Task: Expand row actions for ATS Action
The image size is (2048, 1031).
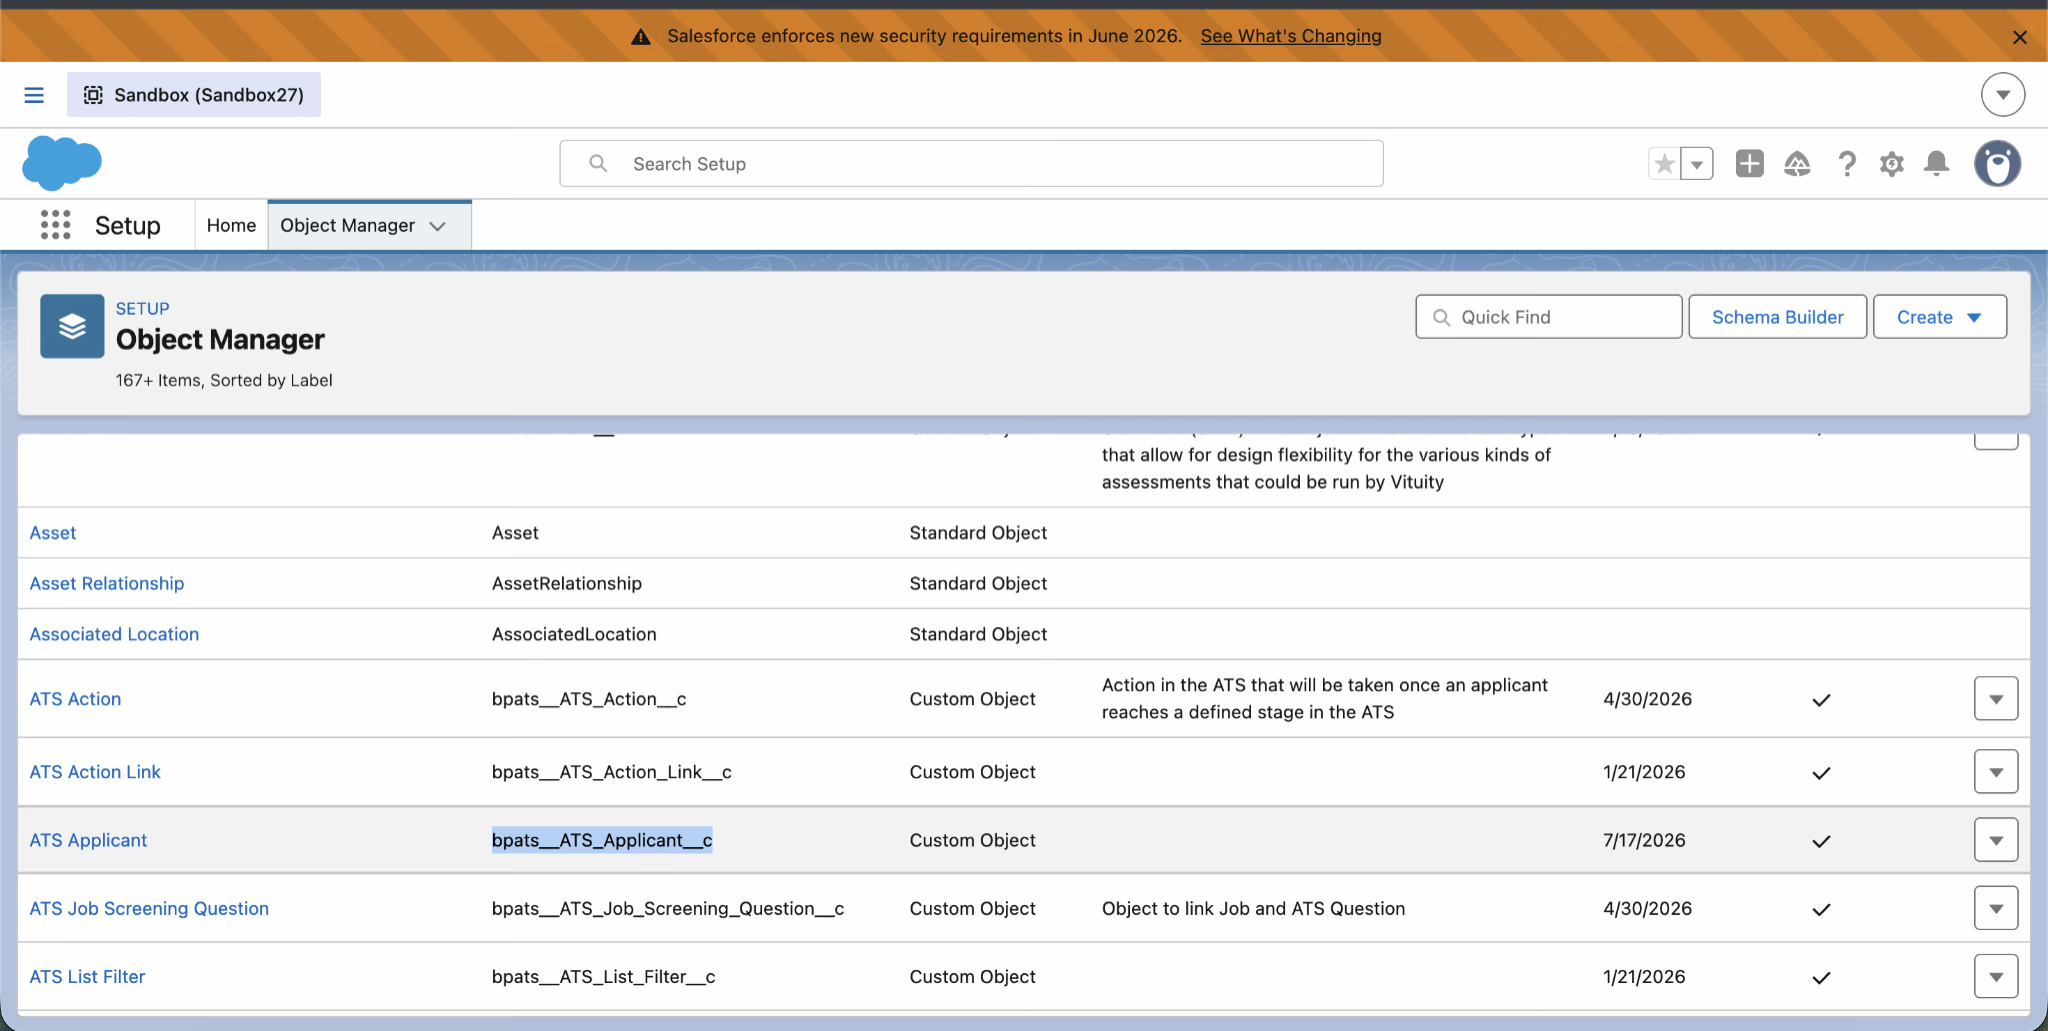Action: point(1996,699)
